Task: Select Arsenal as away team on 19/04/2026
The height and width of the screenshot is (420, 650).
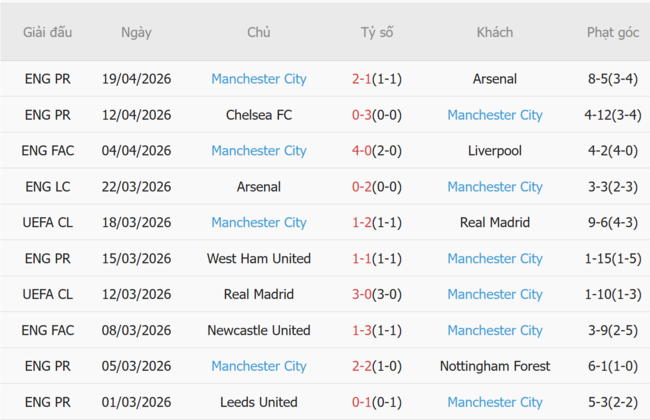Action: (x=495, y=79)
